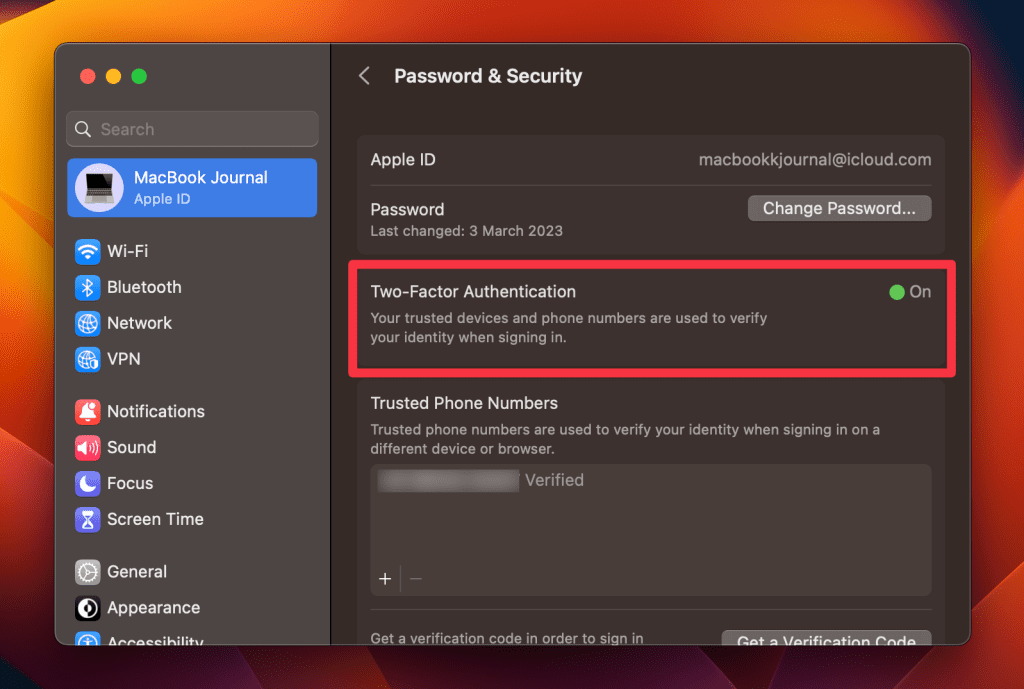
Task: Open Wi-Fi settings icon in sidebar
Action: click(x=88, y=251)
